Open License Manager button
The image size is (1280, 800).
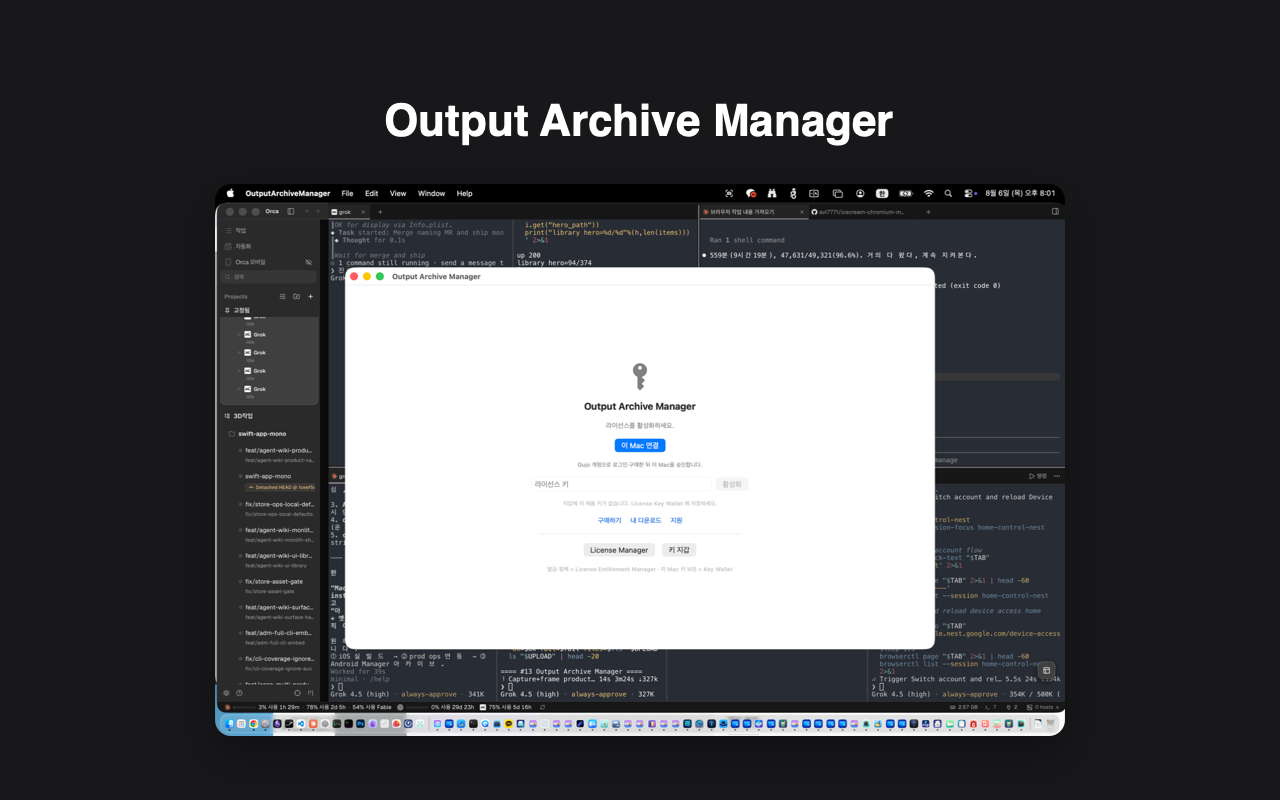pos(619,550)
